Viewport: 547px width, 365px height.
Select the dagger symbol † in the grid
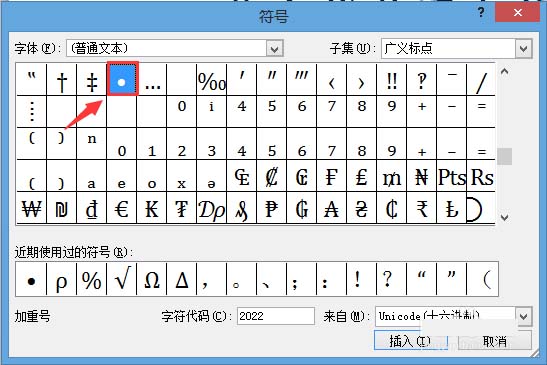(x=62, y=80)
